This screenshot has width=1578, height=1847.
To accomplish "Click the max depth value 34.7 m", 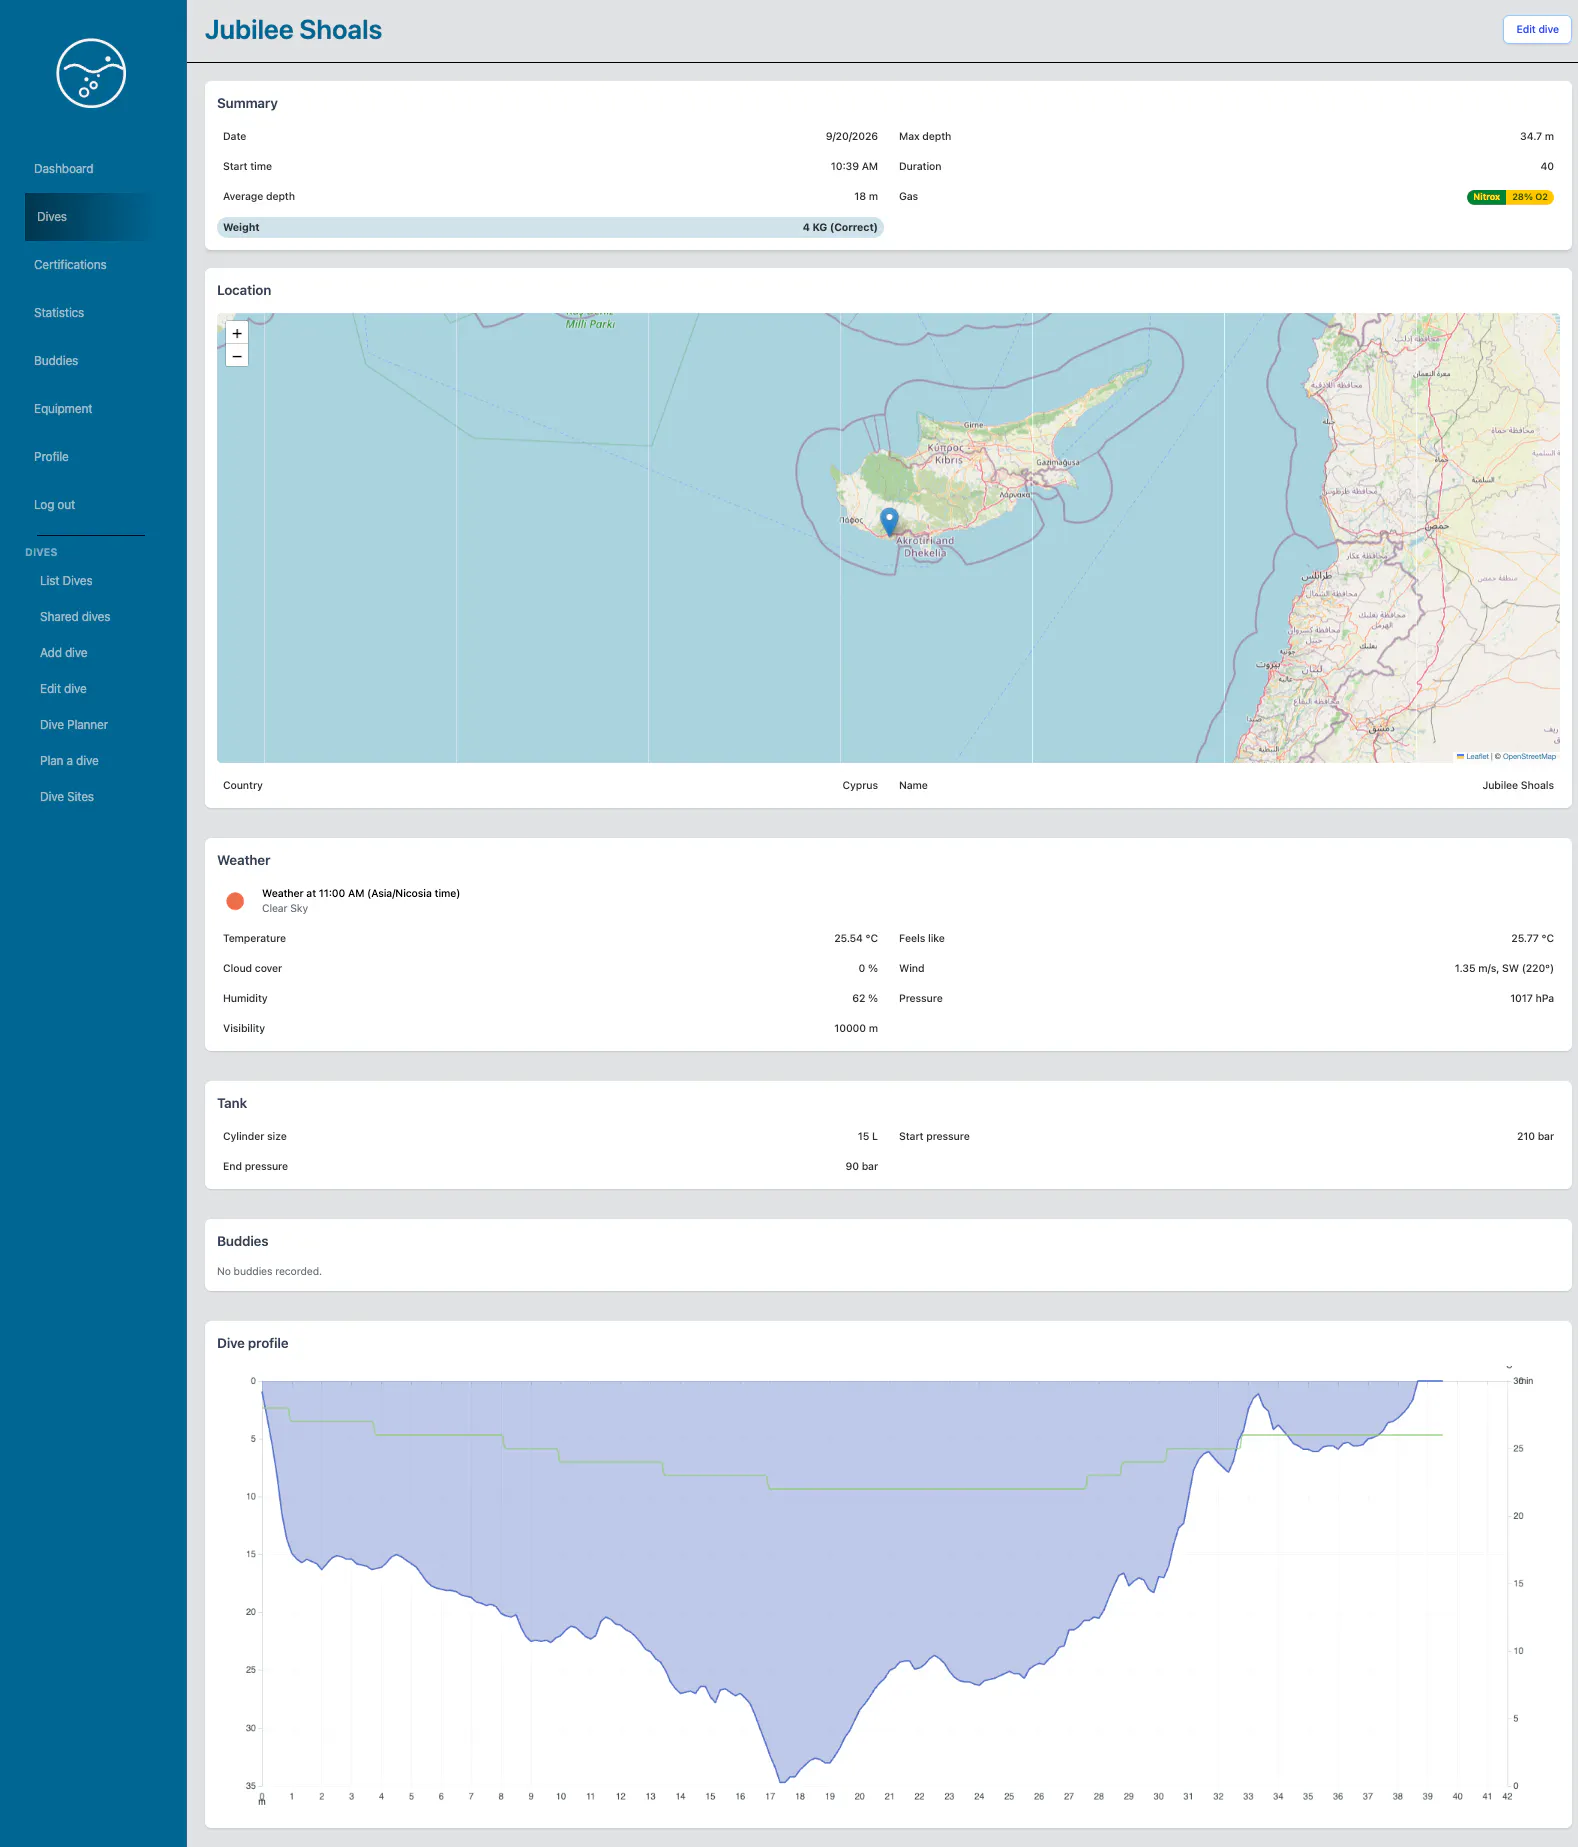I will [1537, 137].
